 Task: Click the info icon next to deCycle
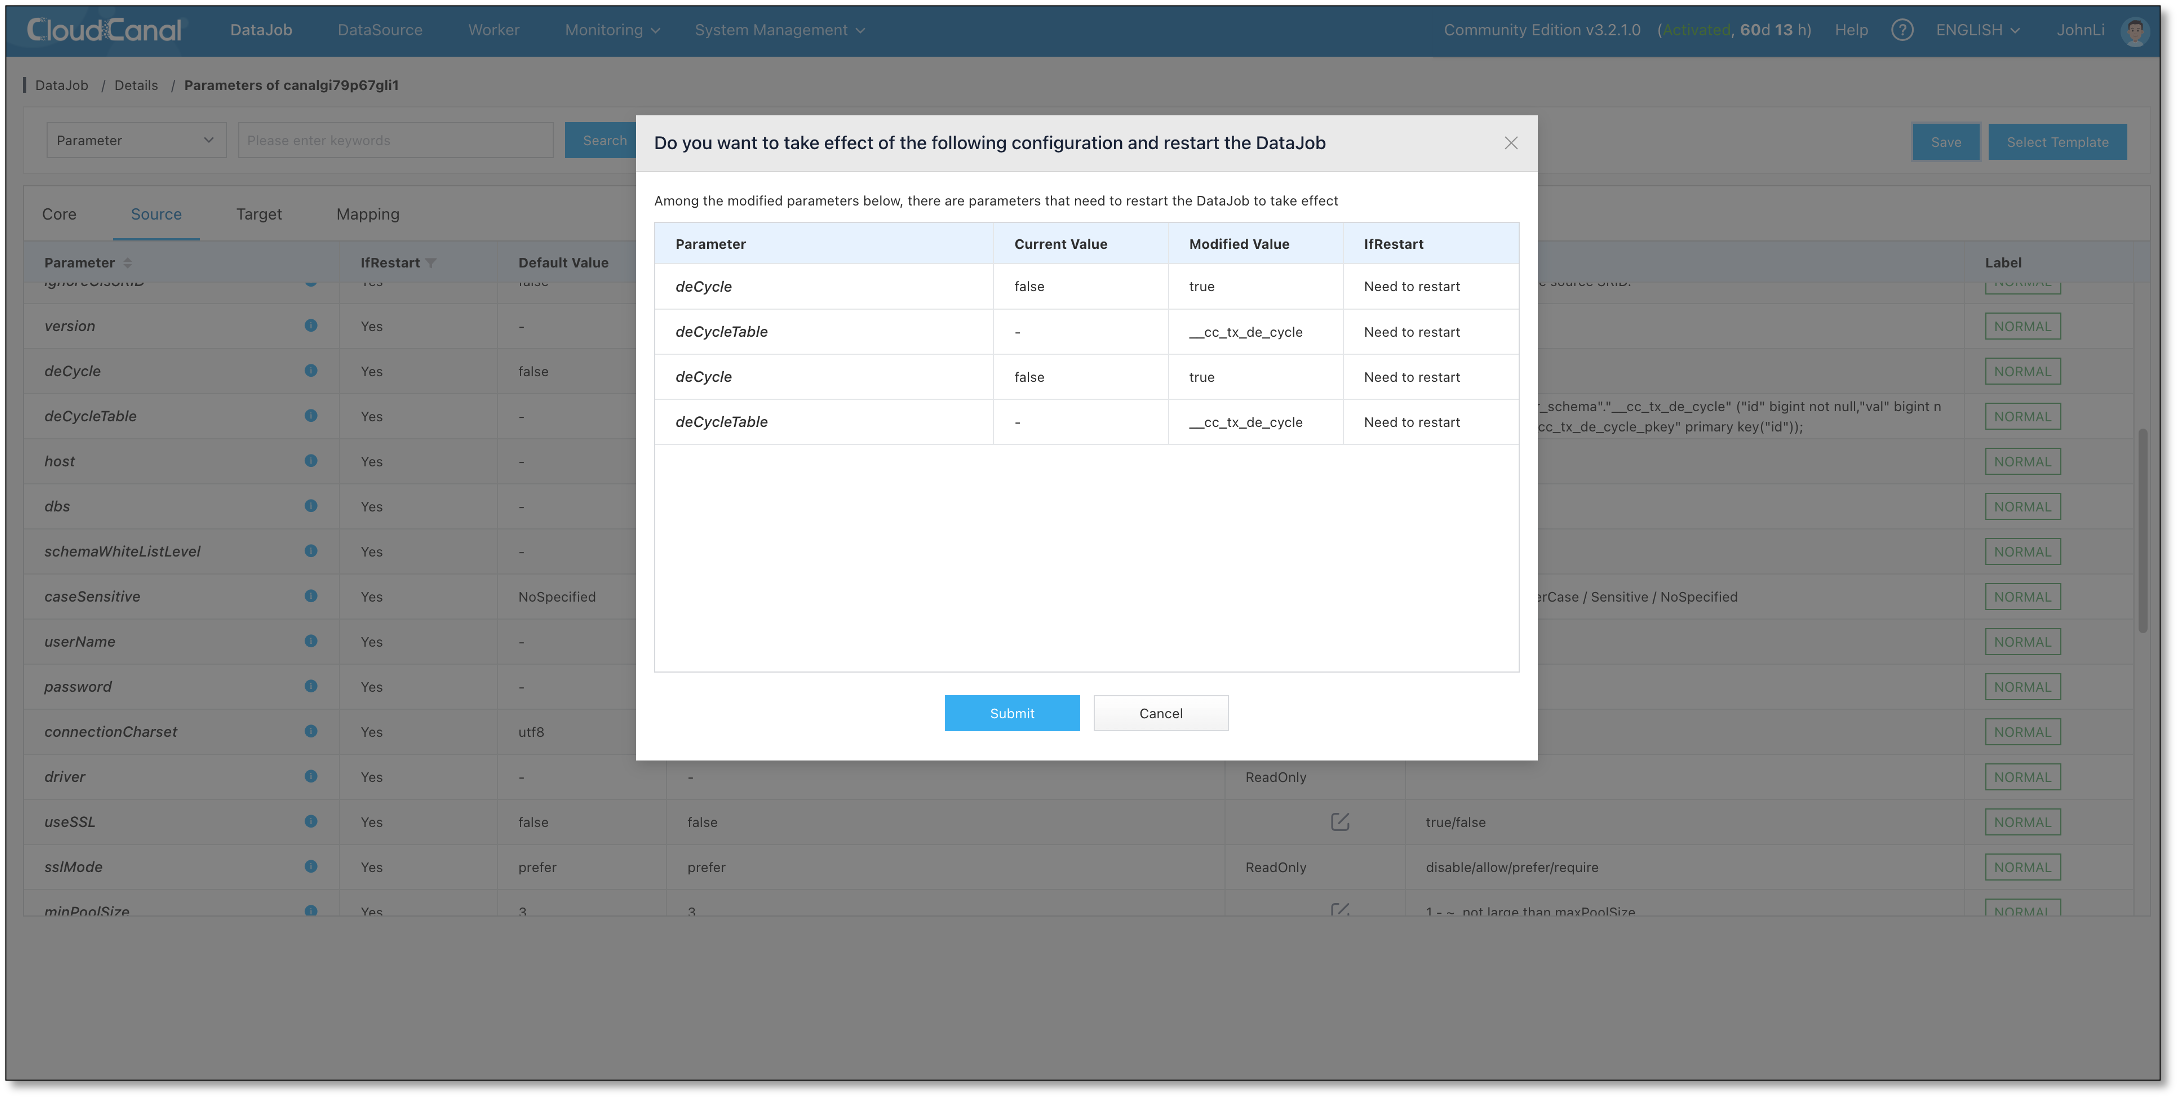coord(311,371)
